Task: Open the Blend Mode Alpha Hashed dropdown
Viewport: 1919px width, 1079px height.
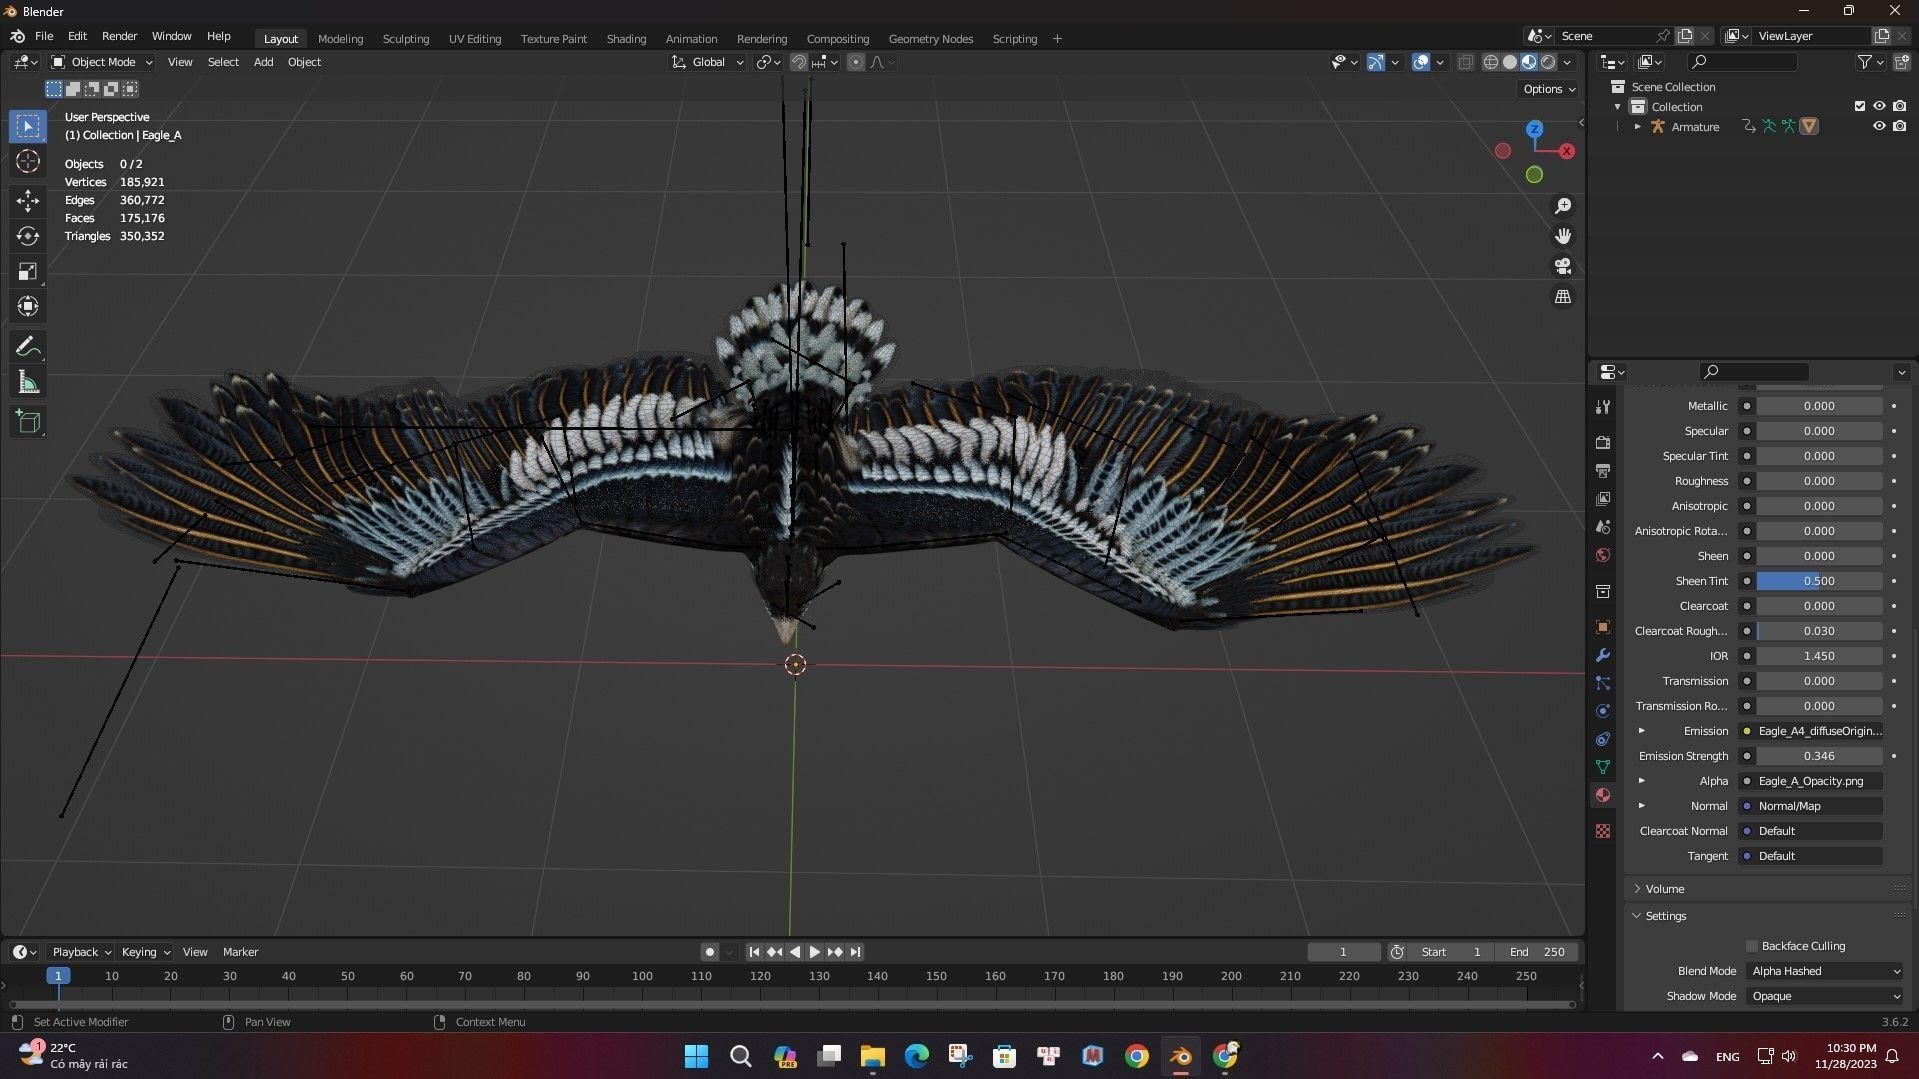Action: pos(1825,971)
